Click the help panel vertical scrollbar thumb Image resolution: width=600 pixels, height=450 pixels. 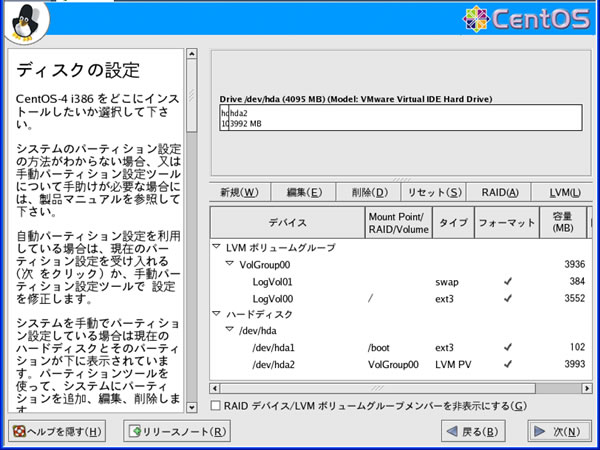pyautogui.click(x=192, y=95)
